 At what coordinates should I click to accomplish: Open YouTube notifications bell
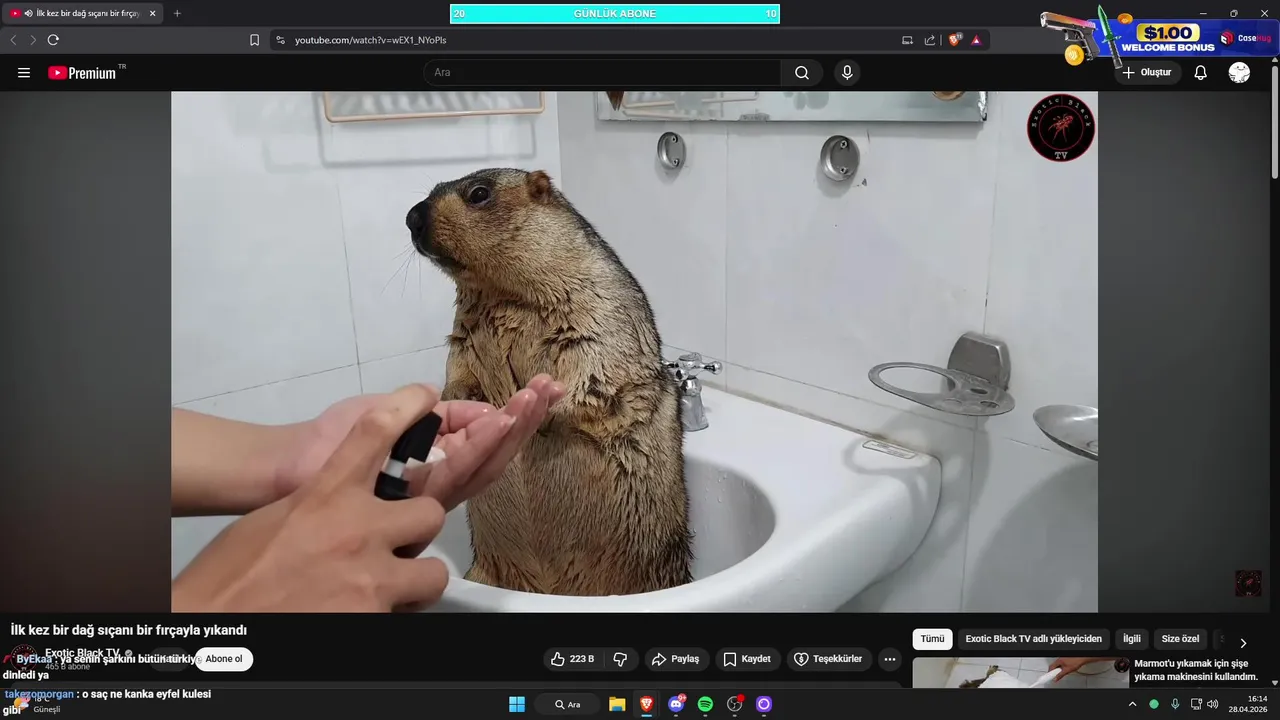point(1201,73)
